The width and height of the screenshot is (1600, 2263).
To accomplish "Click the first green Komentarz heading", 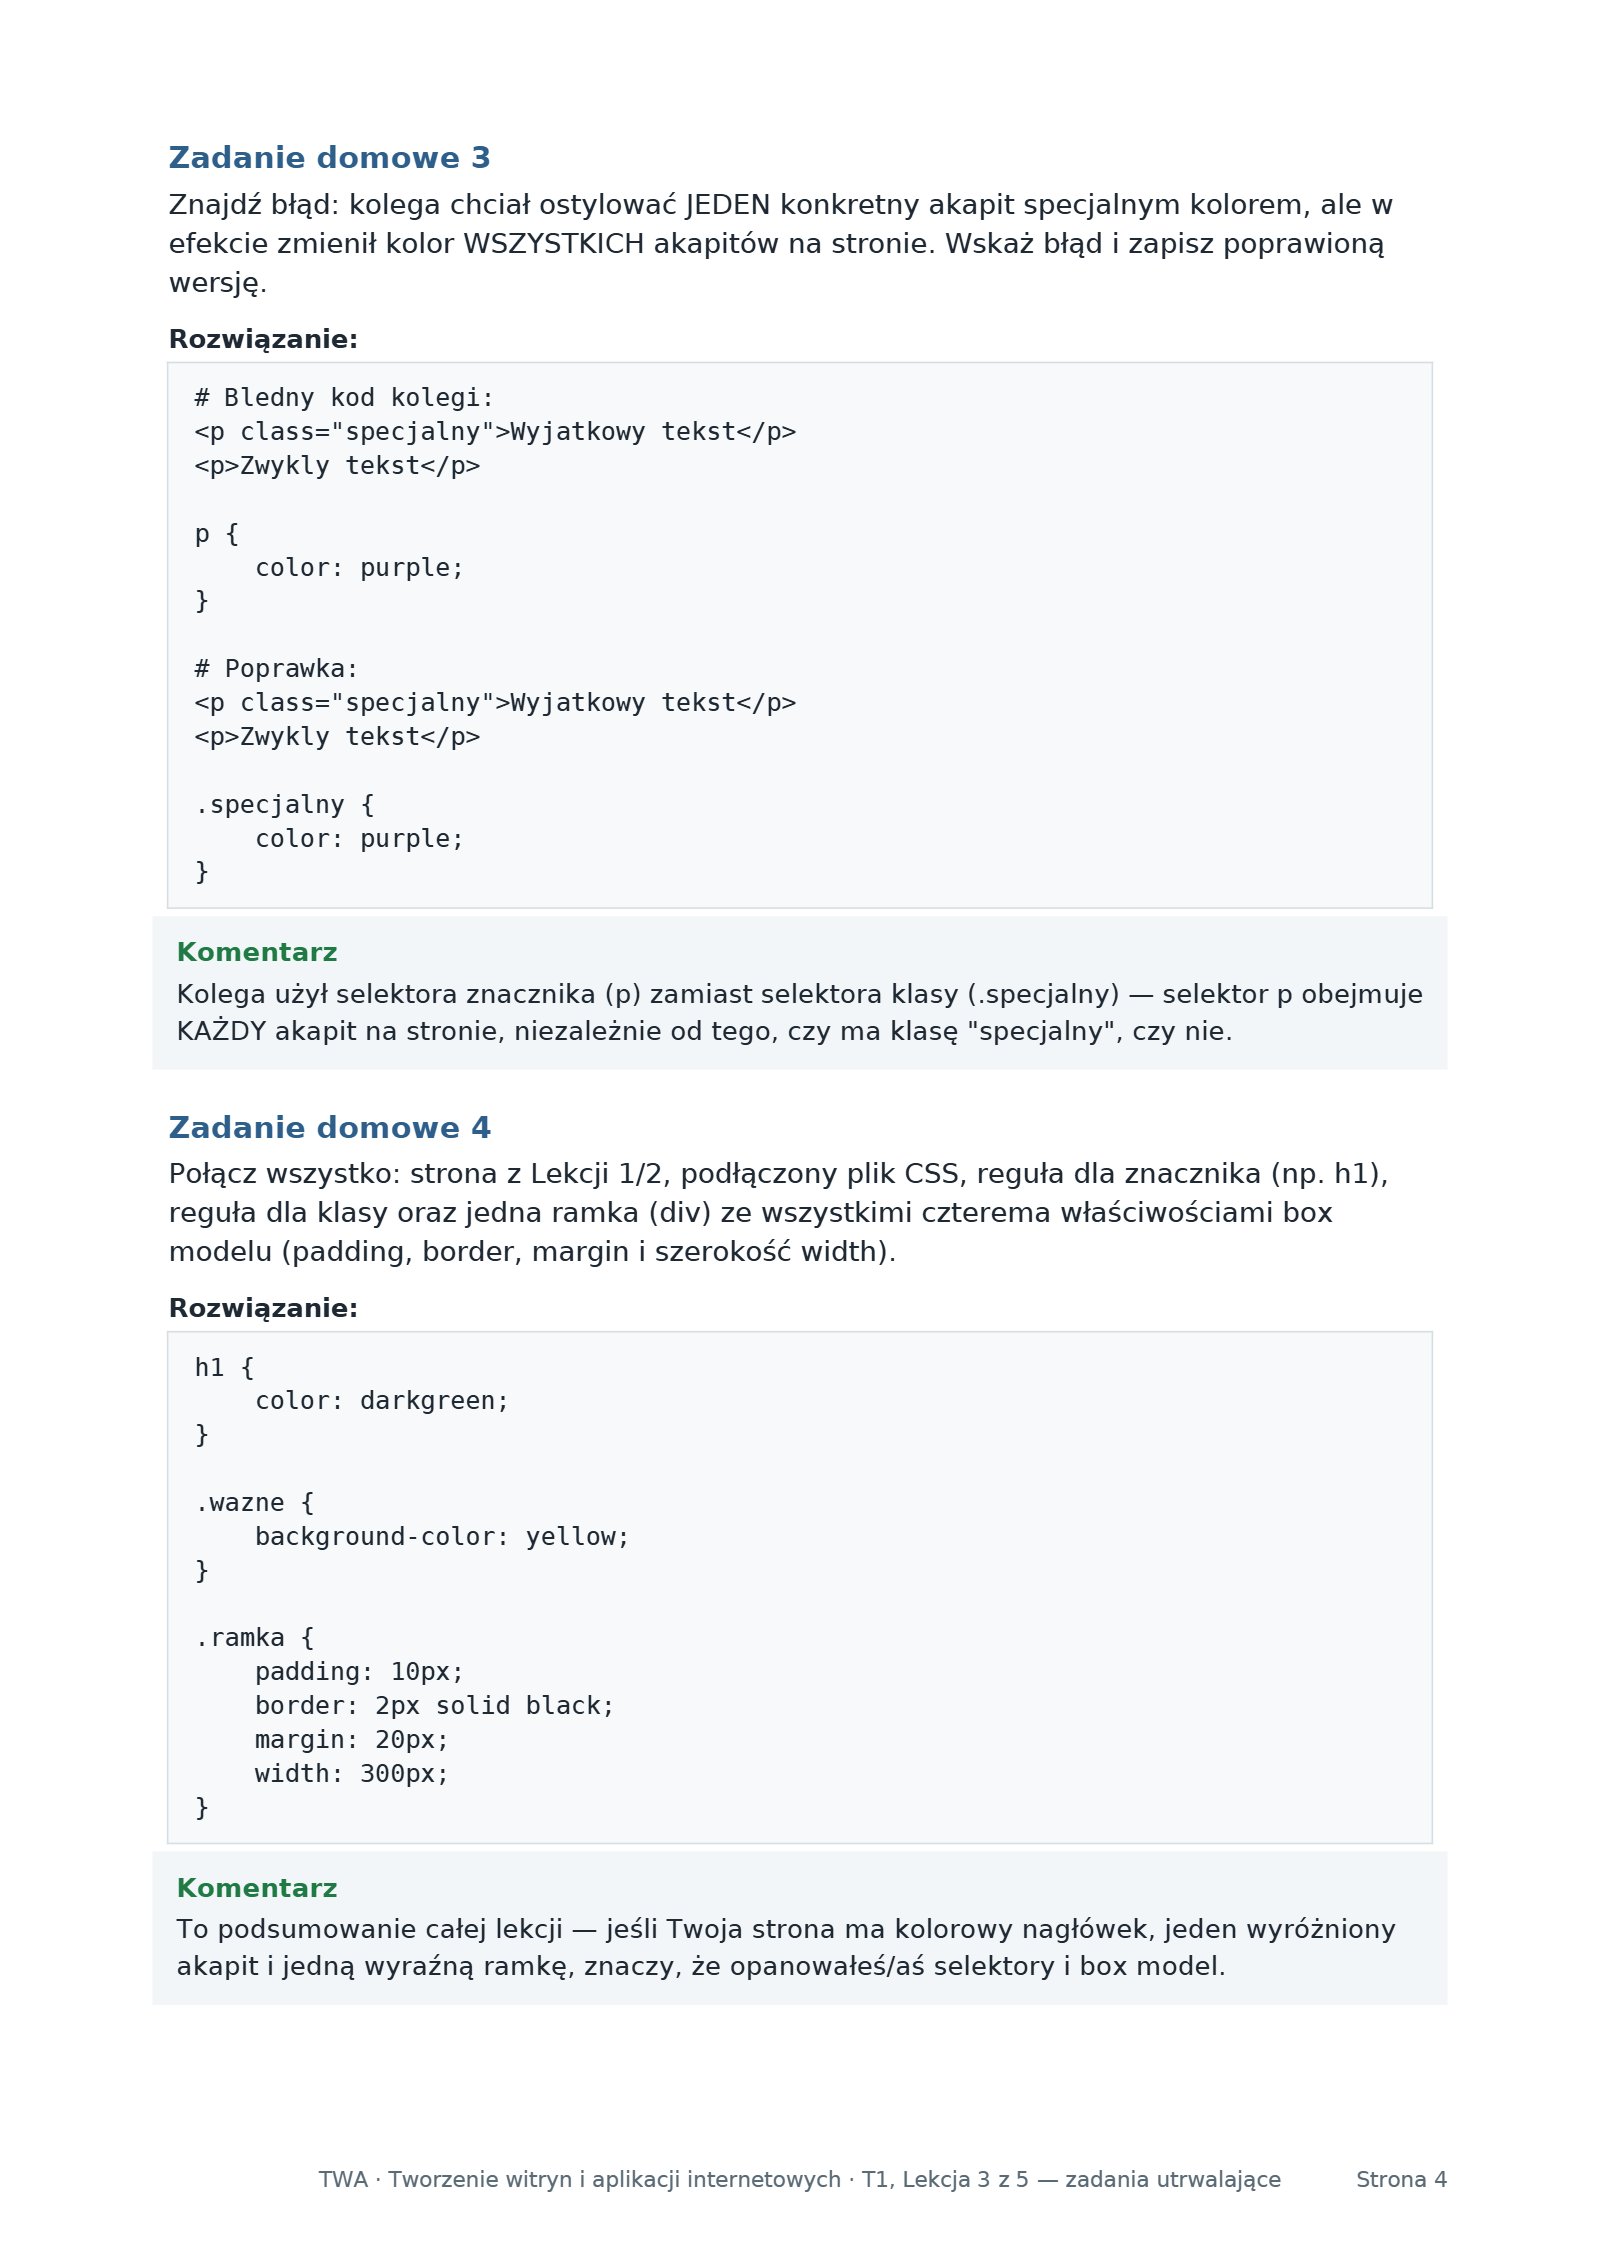I will pyautogui.click(x=257, y=952).
